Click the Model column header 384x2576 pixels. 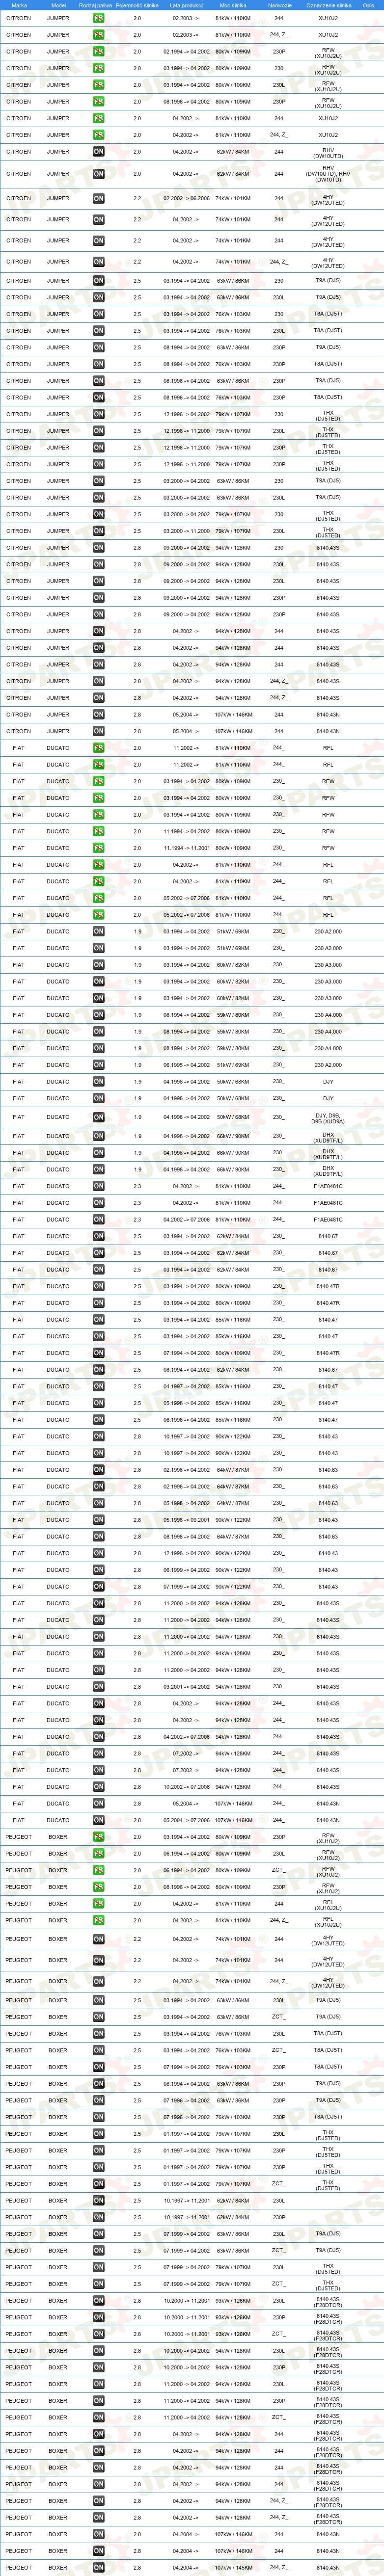click(x=58, y=5)
